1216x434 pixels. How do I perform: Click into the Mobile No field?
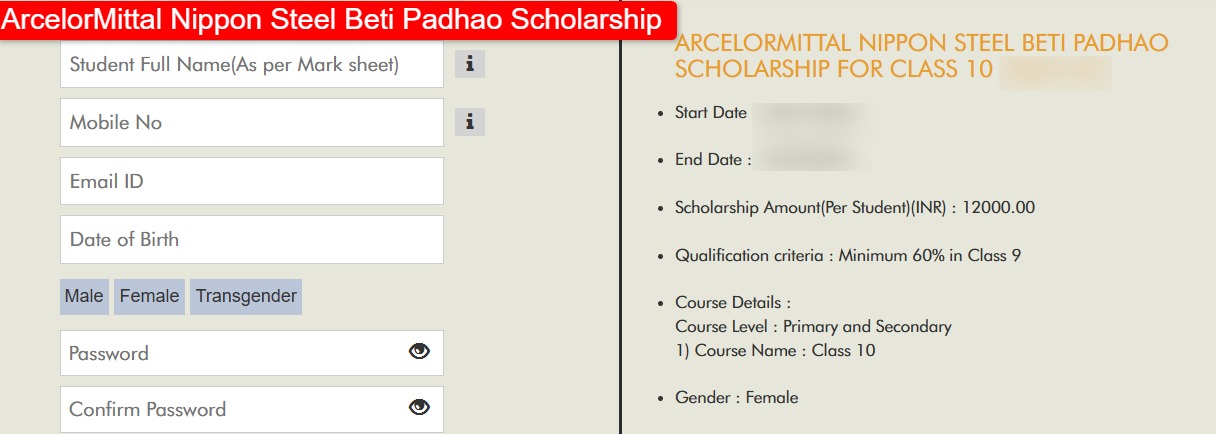coord(250,123)
